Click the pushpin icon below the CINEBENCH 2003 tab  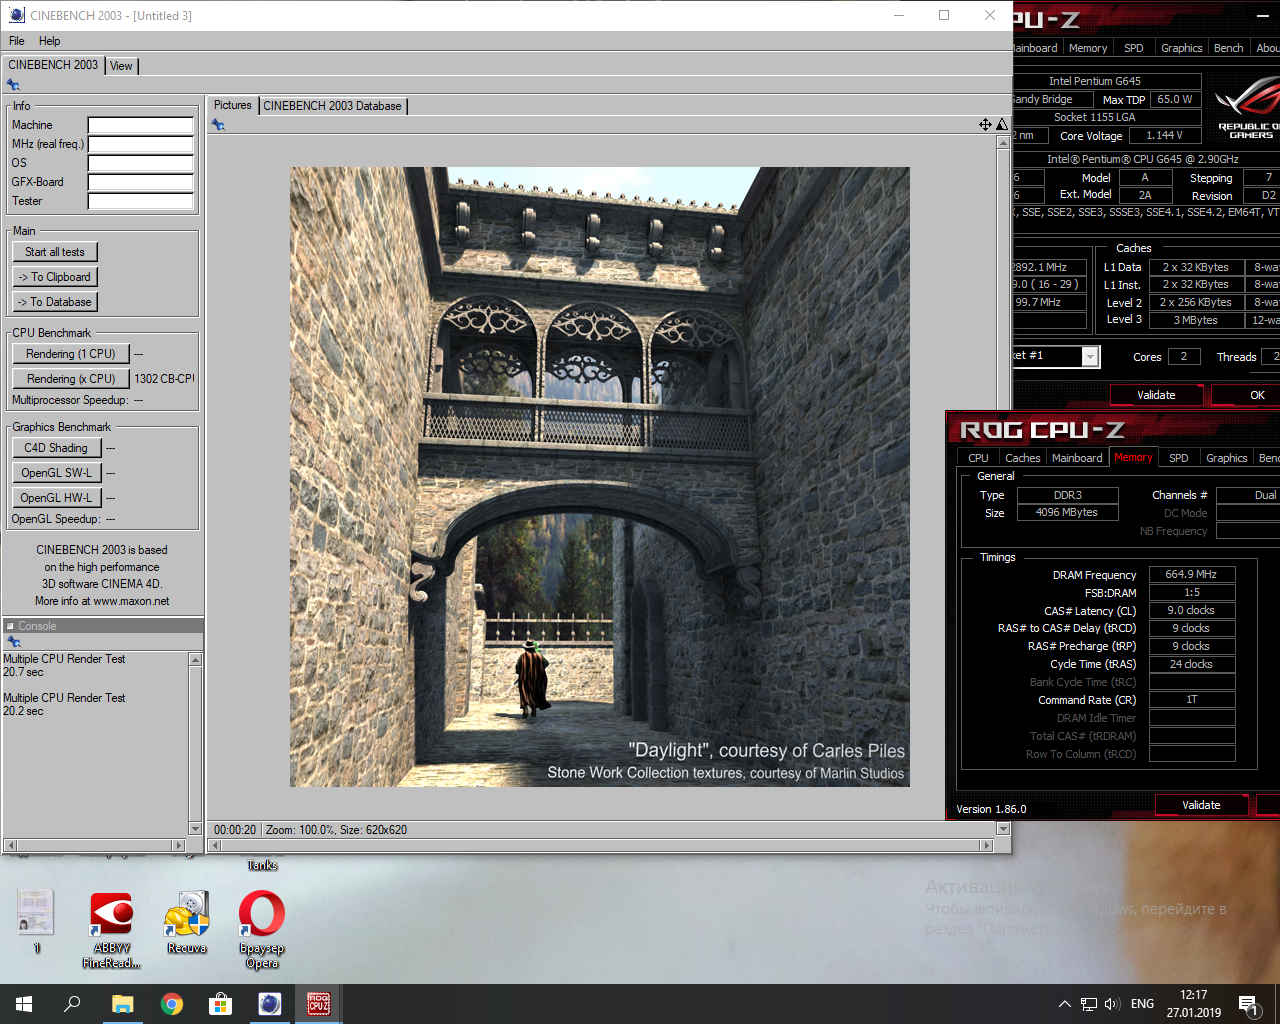pyautogui.click(x=13, y=85)
